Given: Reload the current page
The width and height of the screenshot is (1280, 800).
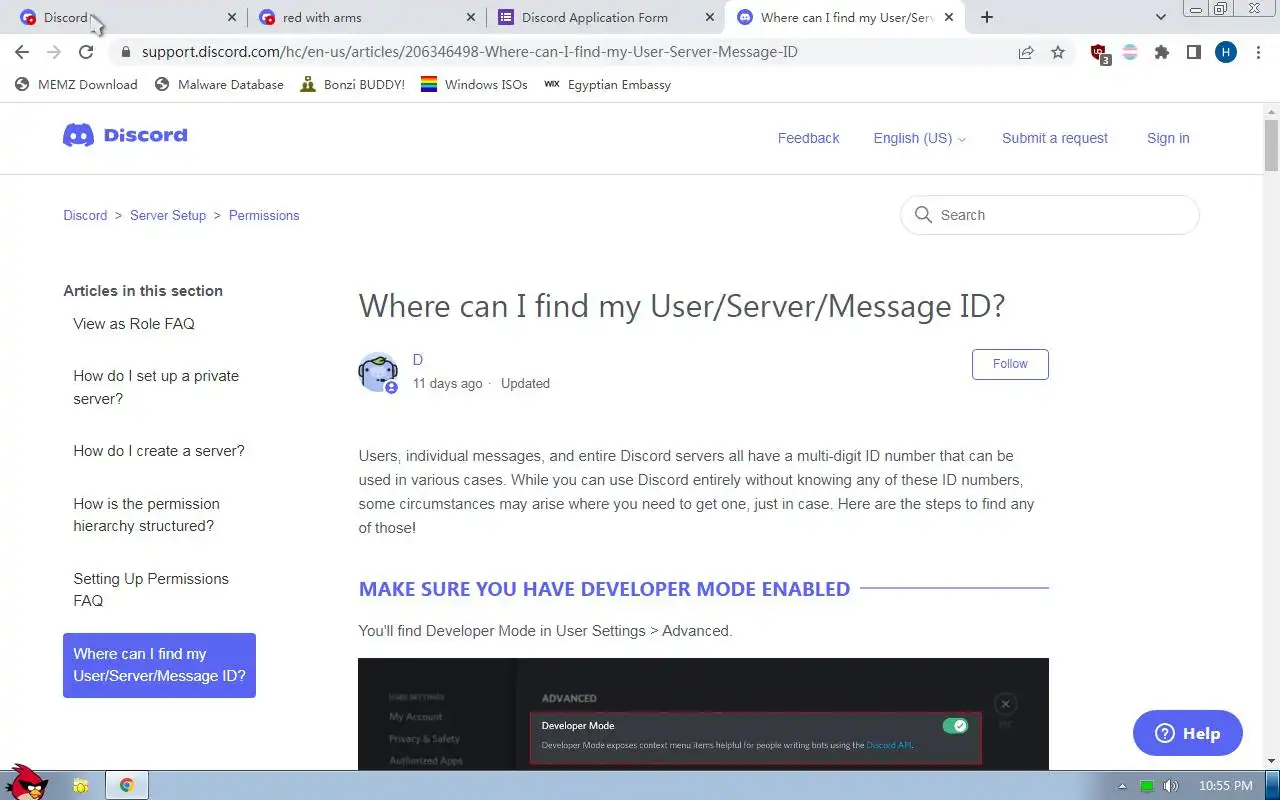Looking at the screenshot, I should pyautogui.click(x=86, y=52).
